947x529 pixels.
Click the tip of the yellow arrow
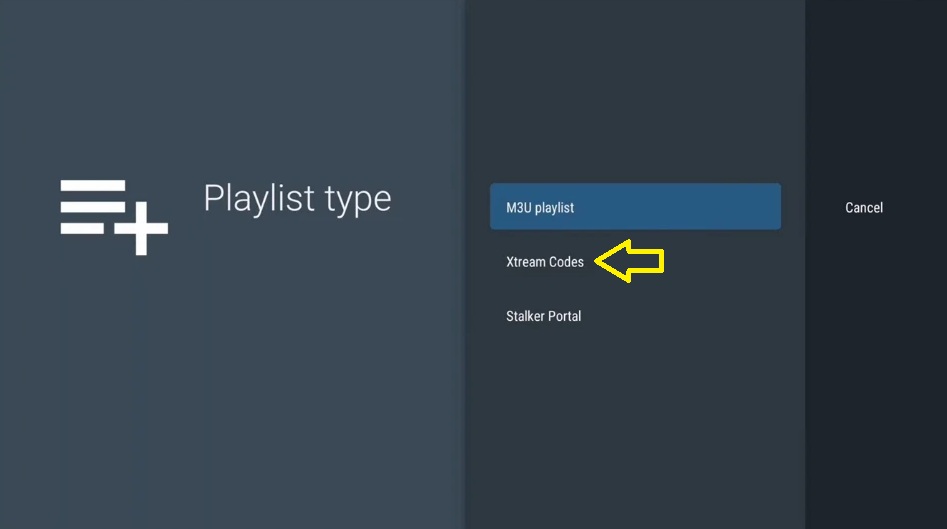pyautogui.click(x=599, y=261)
